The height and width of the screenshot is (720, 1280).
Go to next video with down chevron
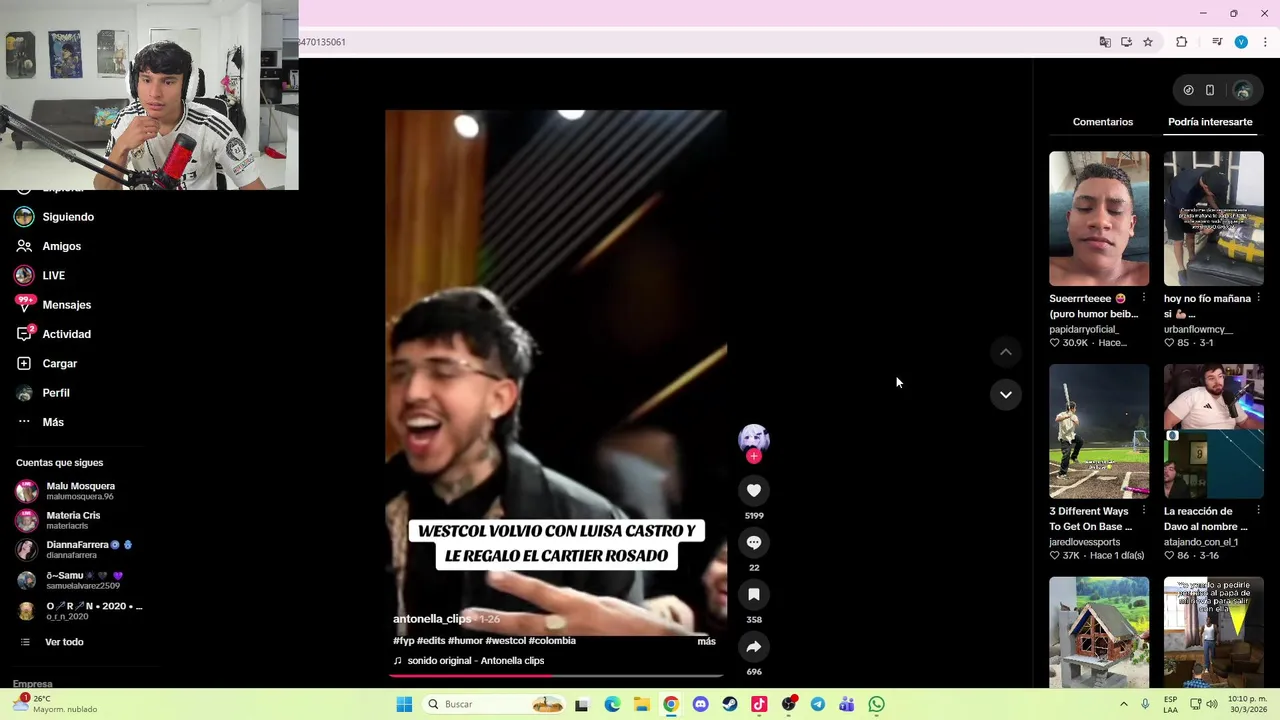[x=1006, y=395]
